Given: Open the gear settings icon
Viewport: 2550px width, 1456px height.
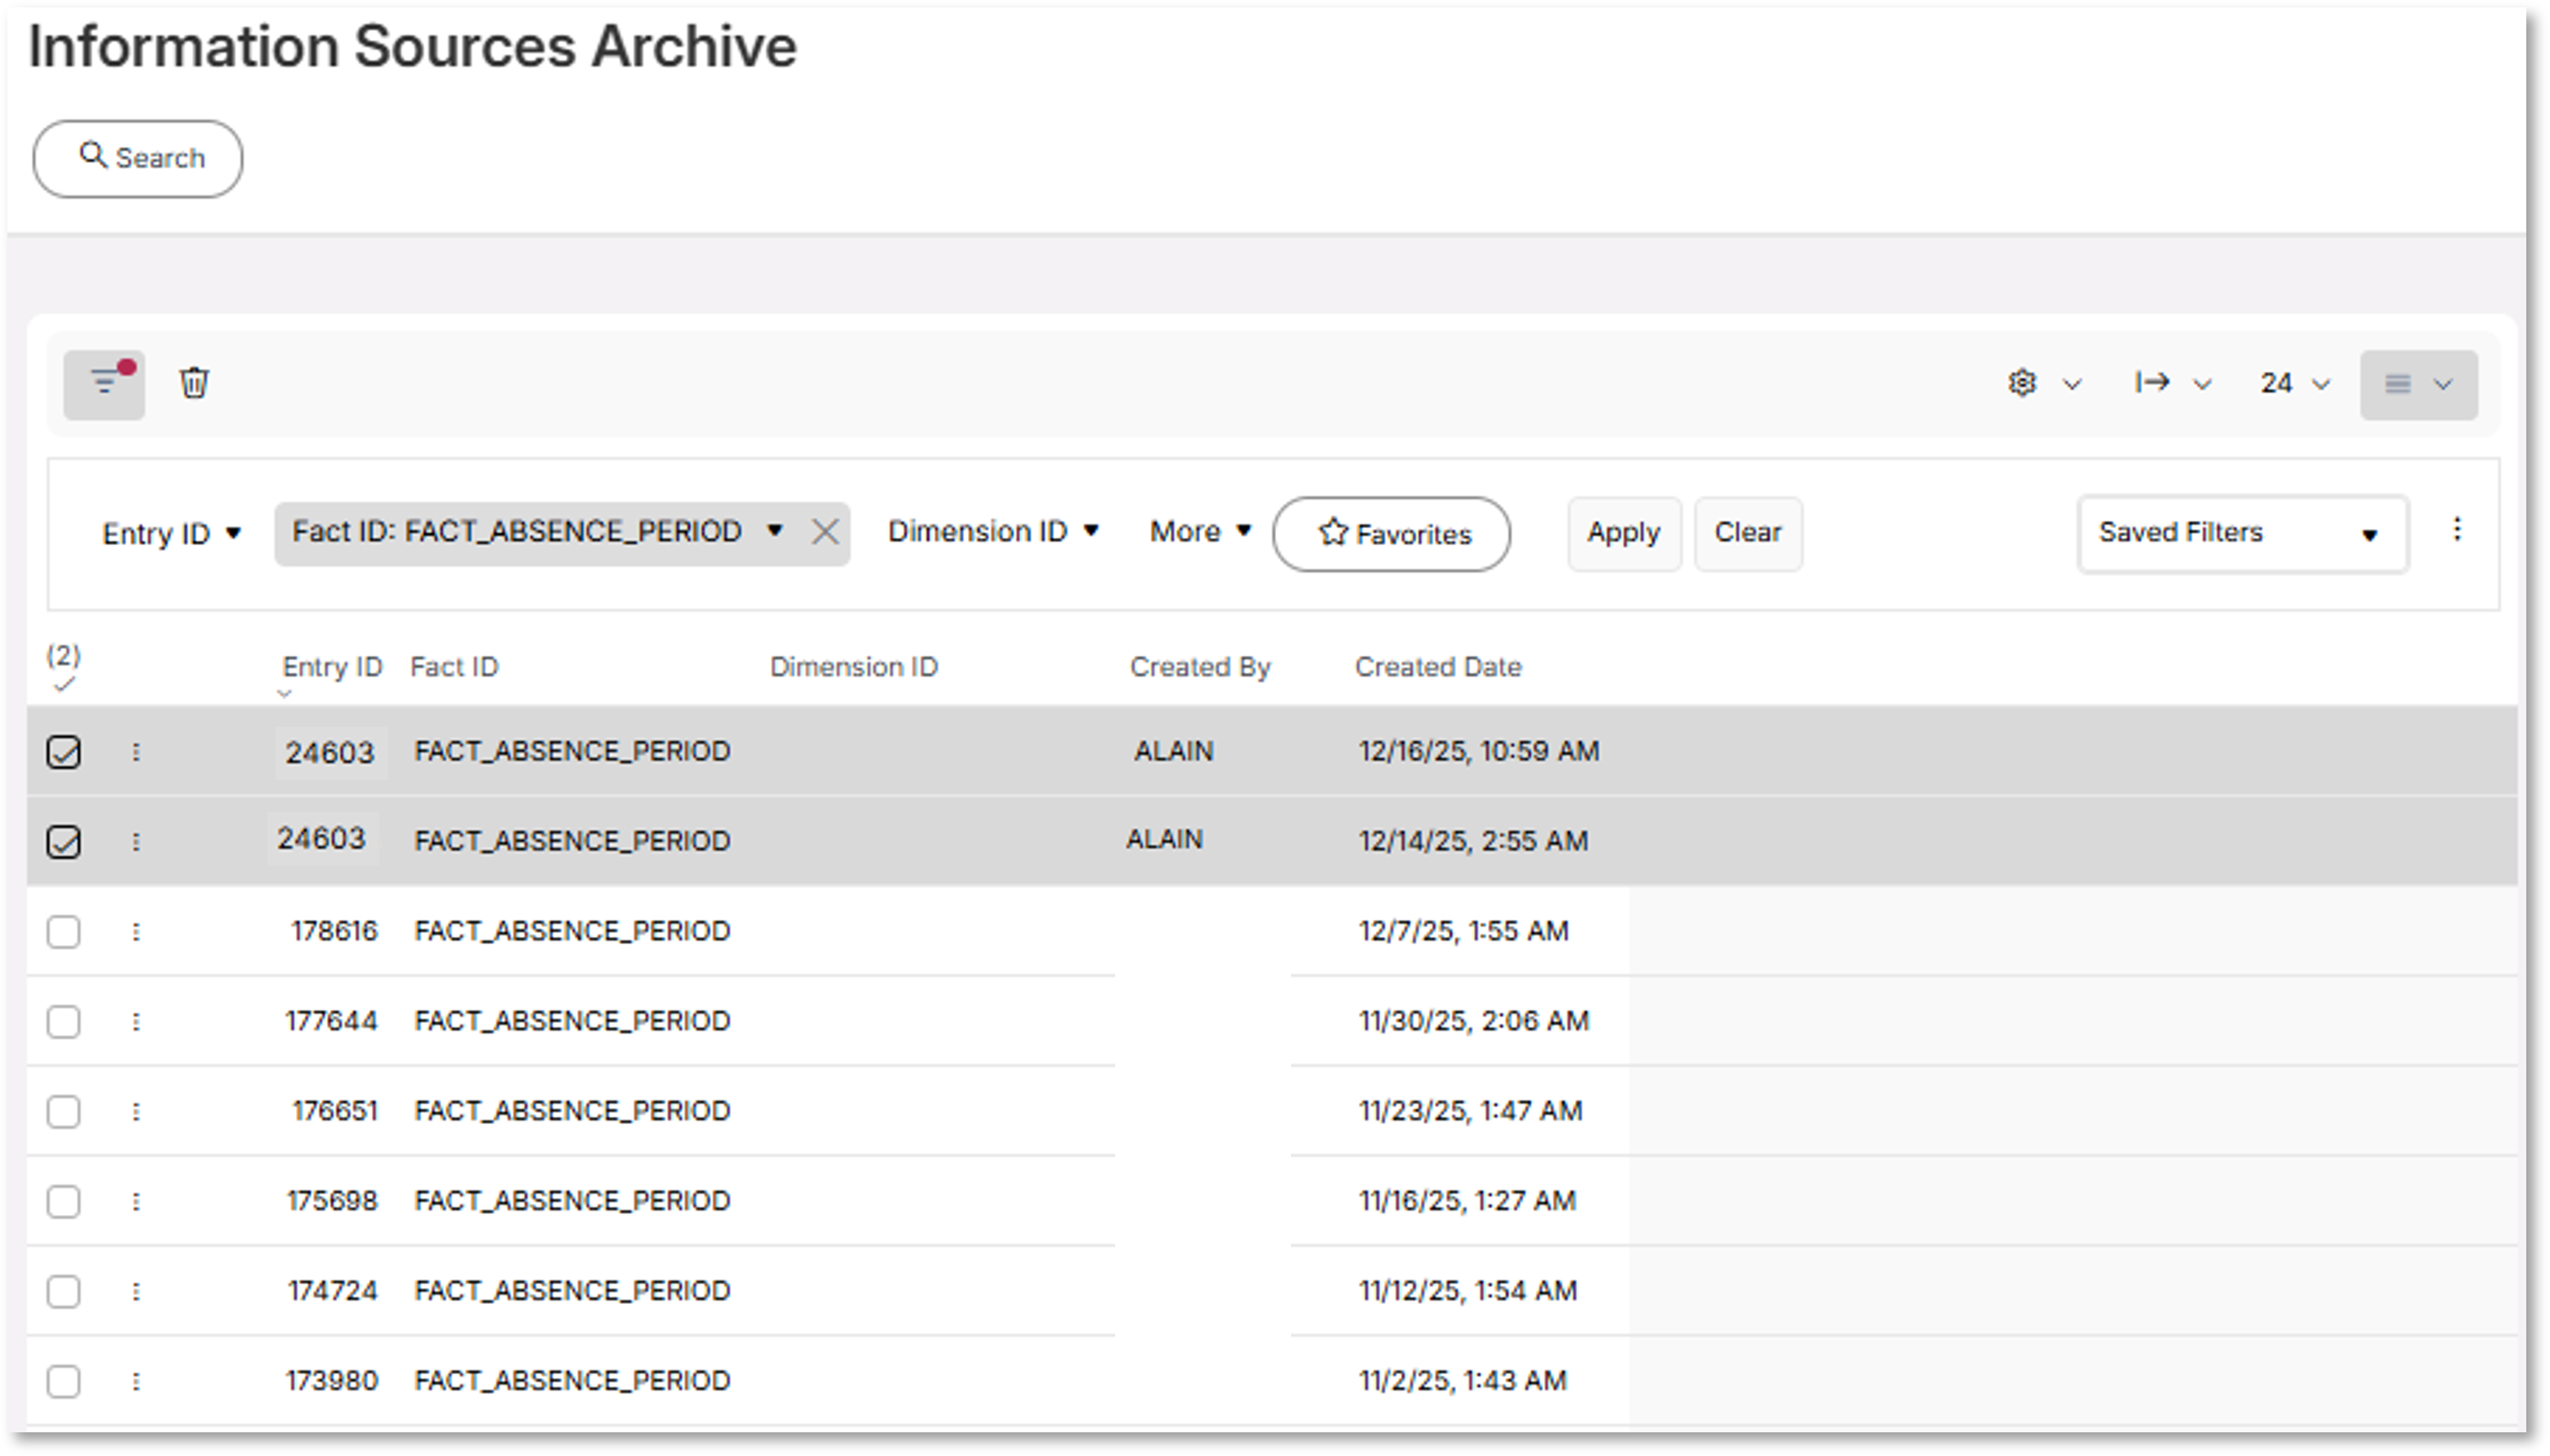Looking at the screenshot, I should [2022, 383].
